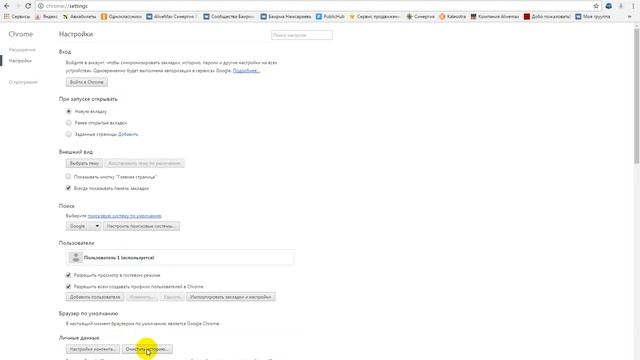Click the Восстановить тему по умолчанию button
The width and height of the screenshot is (640, 360).
click(144, 163)
